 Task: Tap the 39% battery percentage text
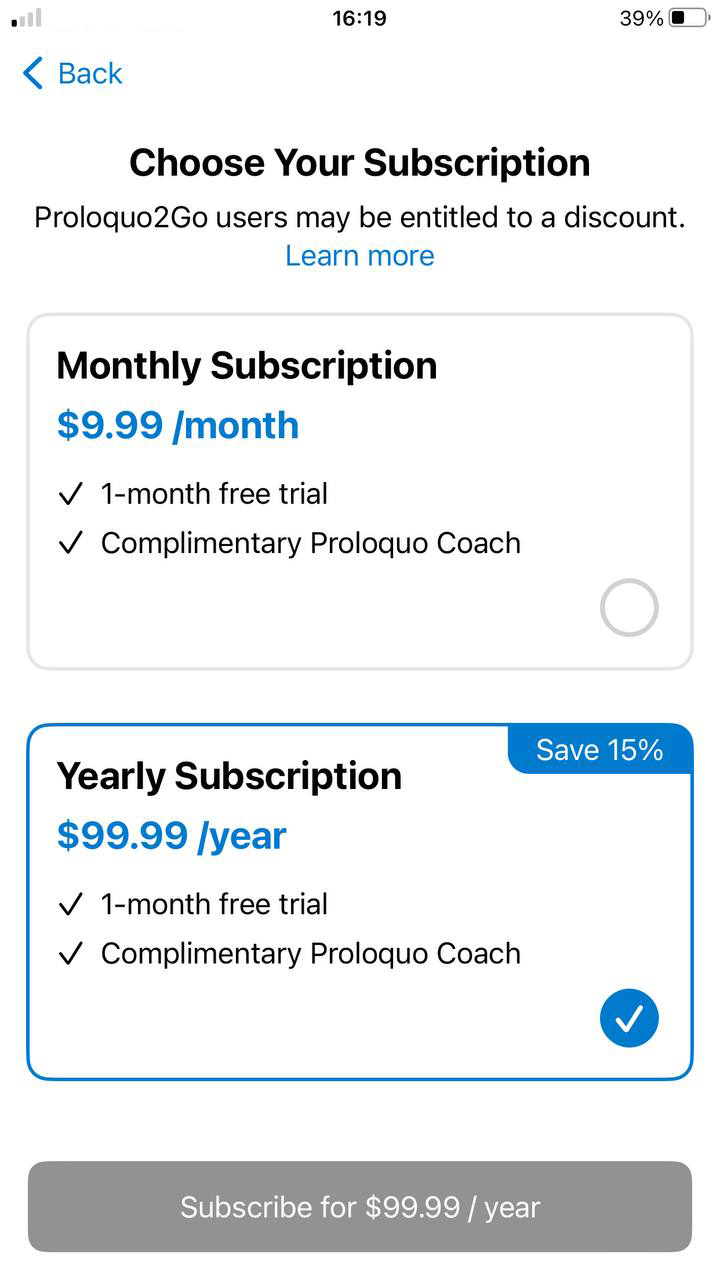click(641, 18)
